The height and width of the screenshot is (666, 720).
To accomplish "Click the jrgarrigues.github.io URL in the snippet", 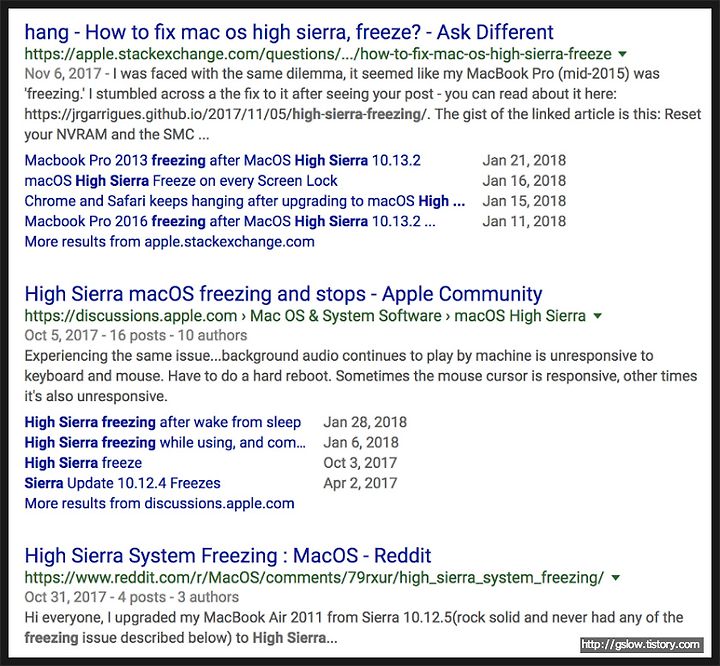I will [x=226, y=114].
